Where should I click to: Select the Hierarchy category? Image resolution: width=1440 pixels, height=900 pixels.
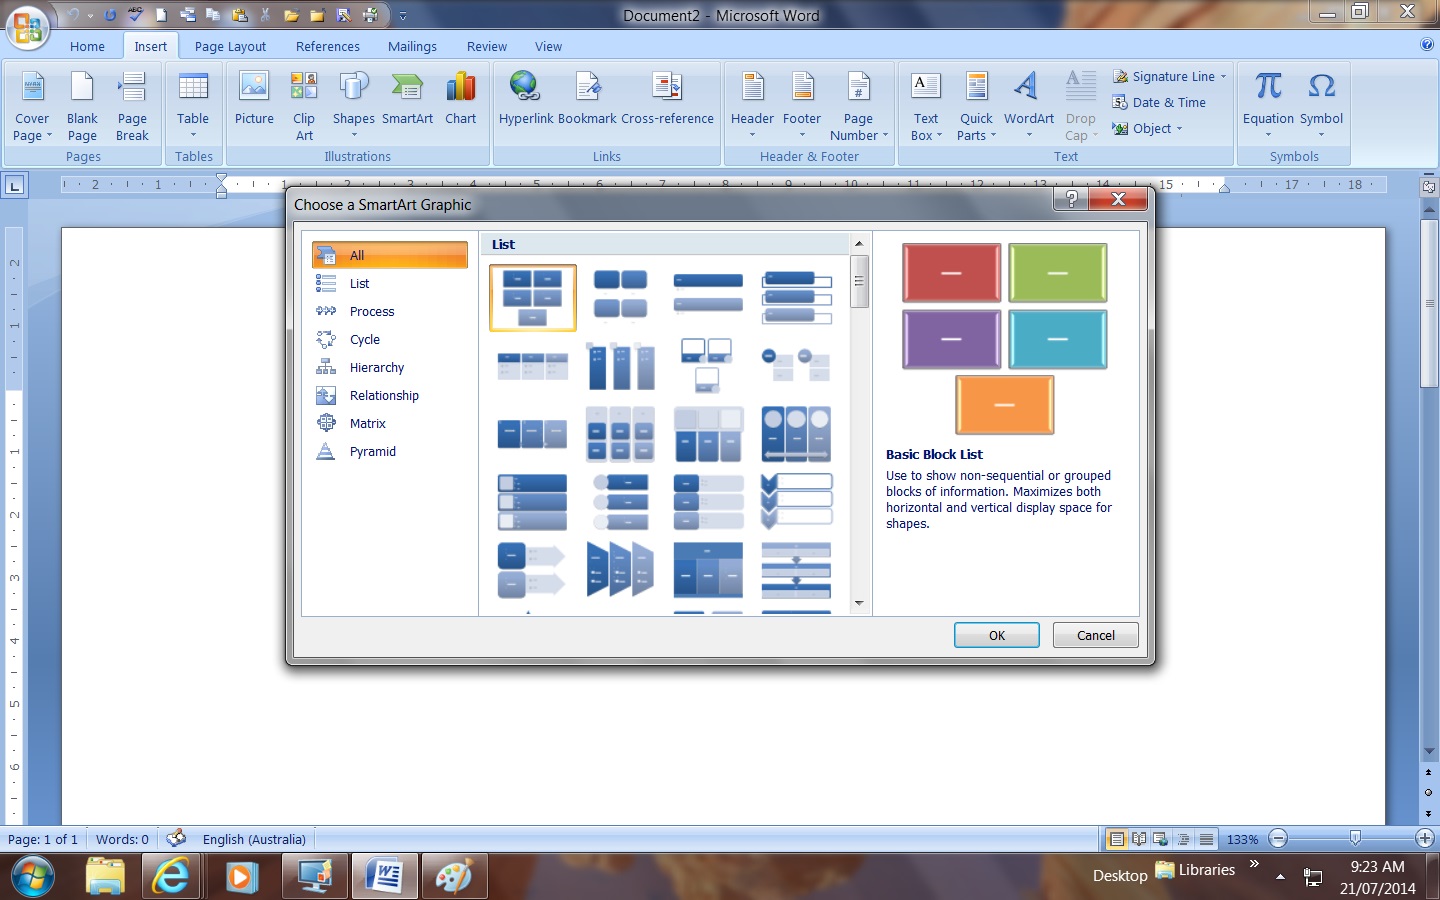[x=376, y=367]
